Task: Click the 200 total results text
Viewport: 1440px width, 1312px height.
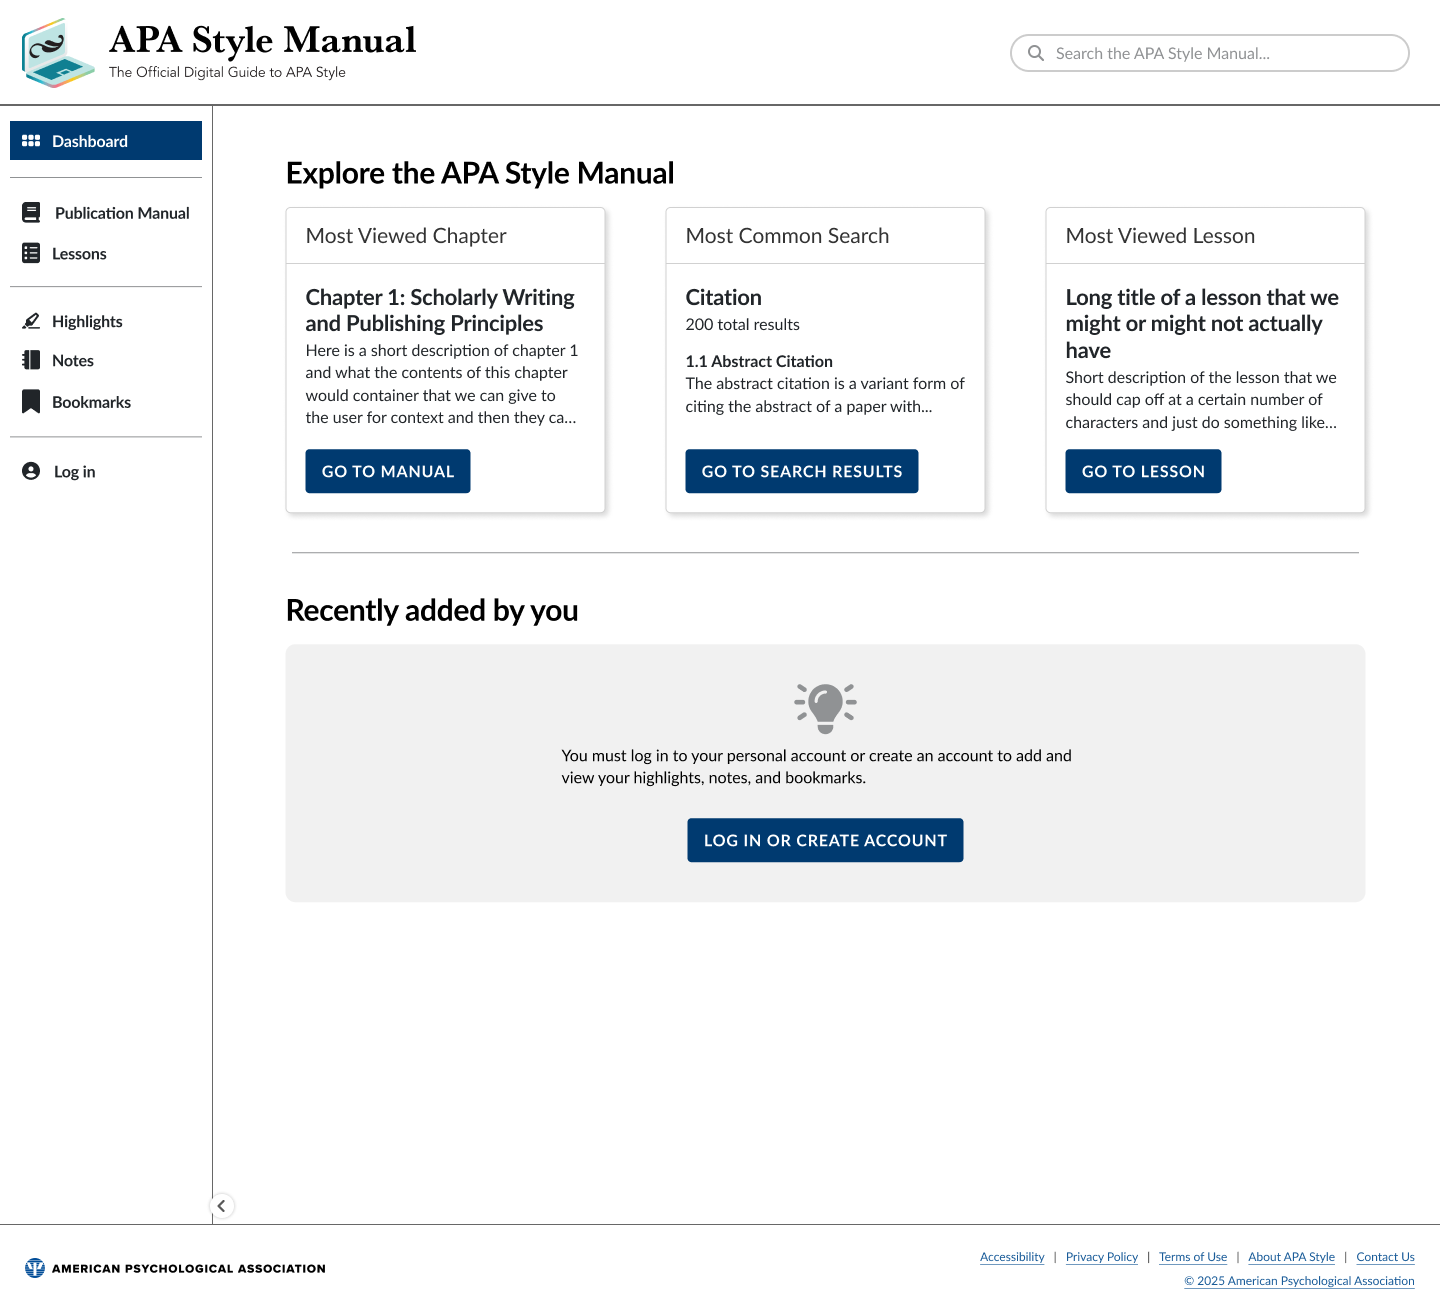Action: point(743,324)
